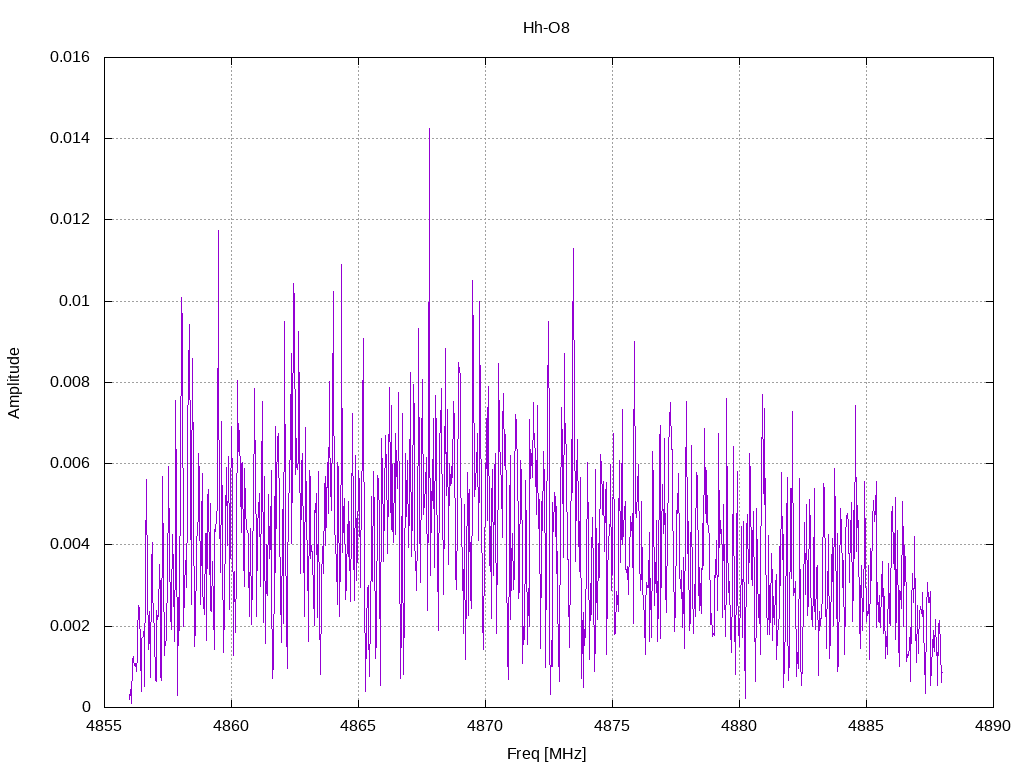Click the spectrum peak just below 4860 MHz

click(218, 232)
